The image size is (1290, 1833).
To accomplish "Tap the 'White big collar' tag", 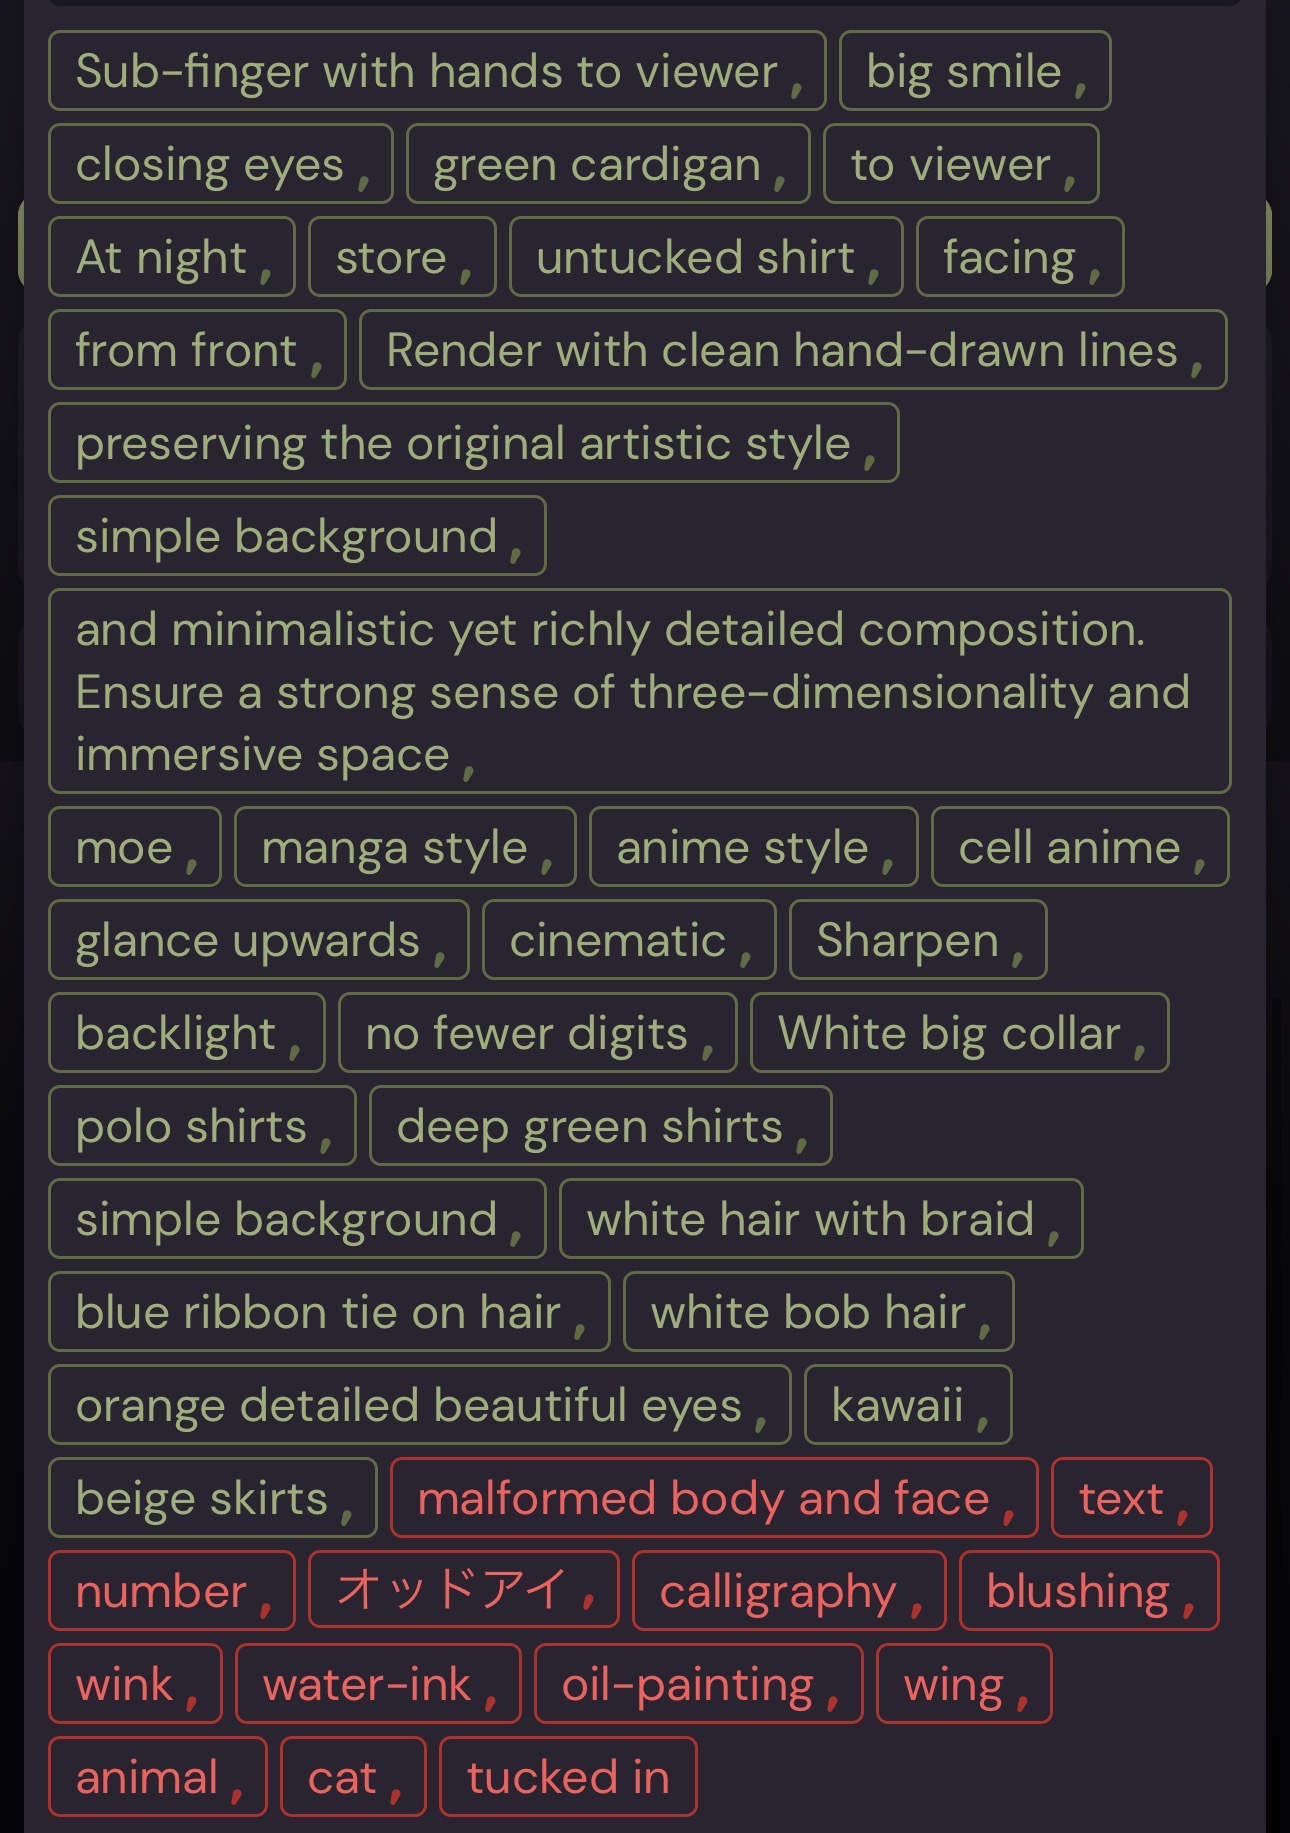I will [960, 1033].
